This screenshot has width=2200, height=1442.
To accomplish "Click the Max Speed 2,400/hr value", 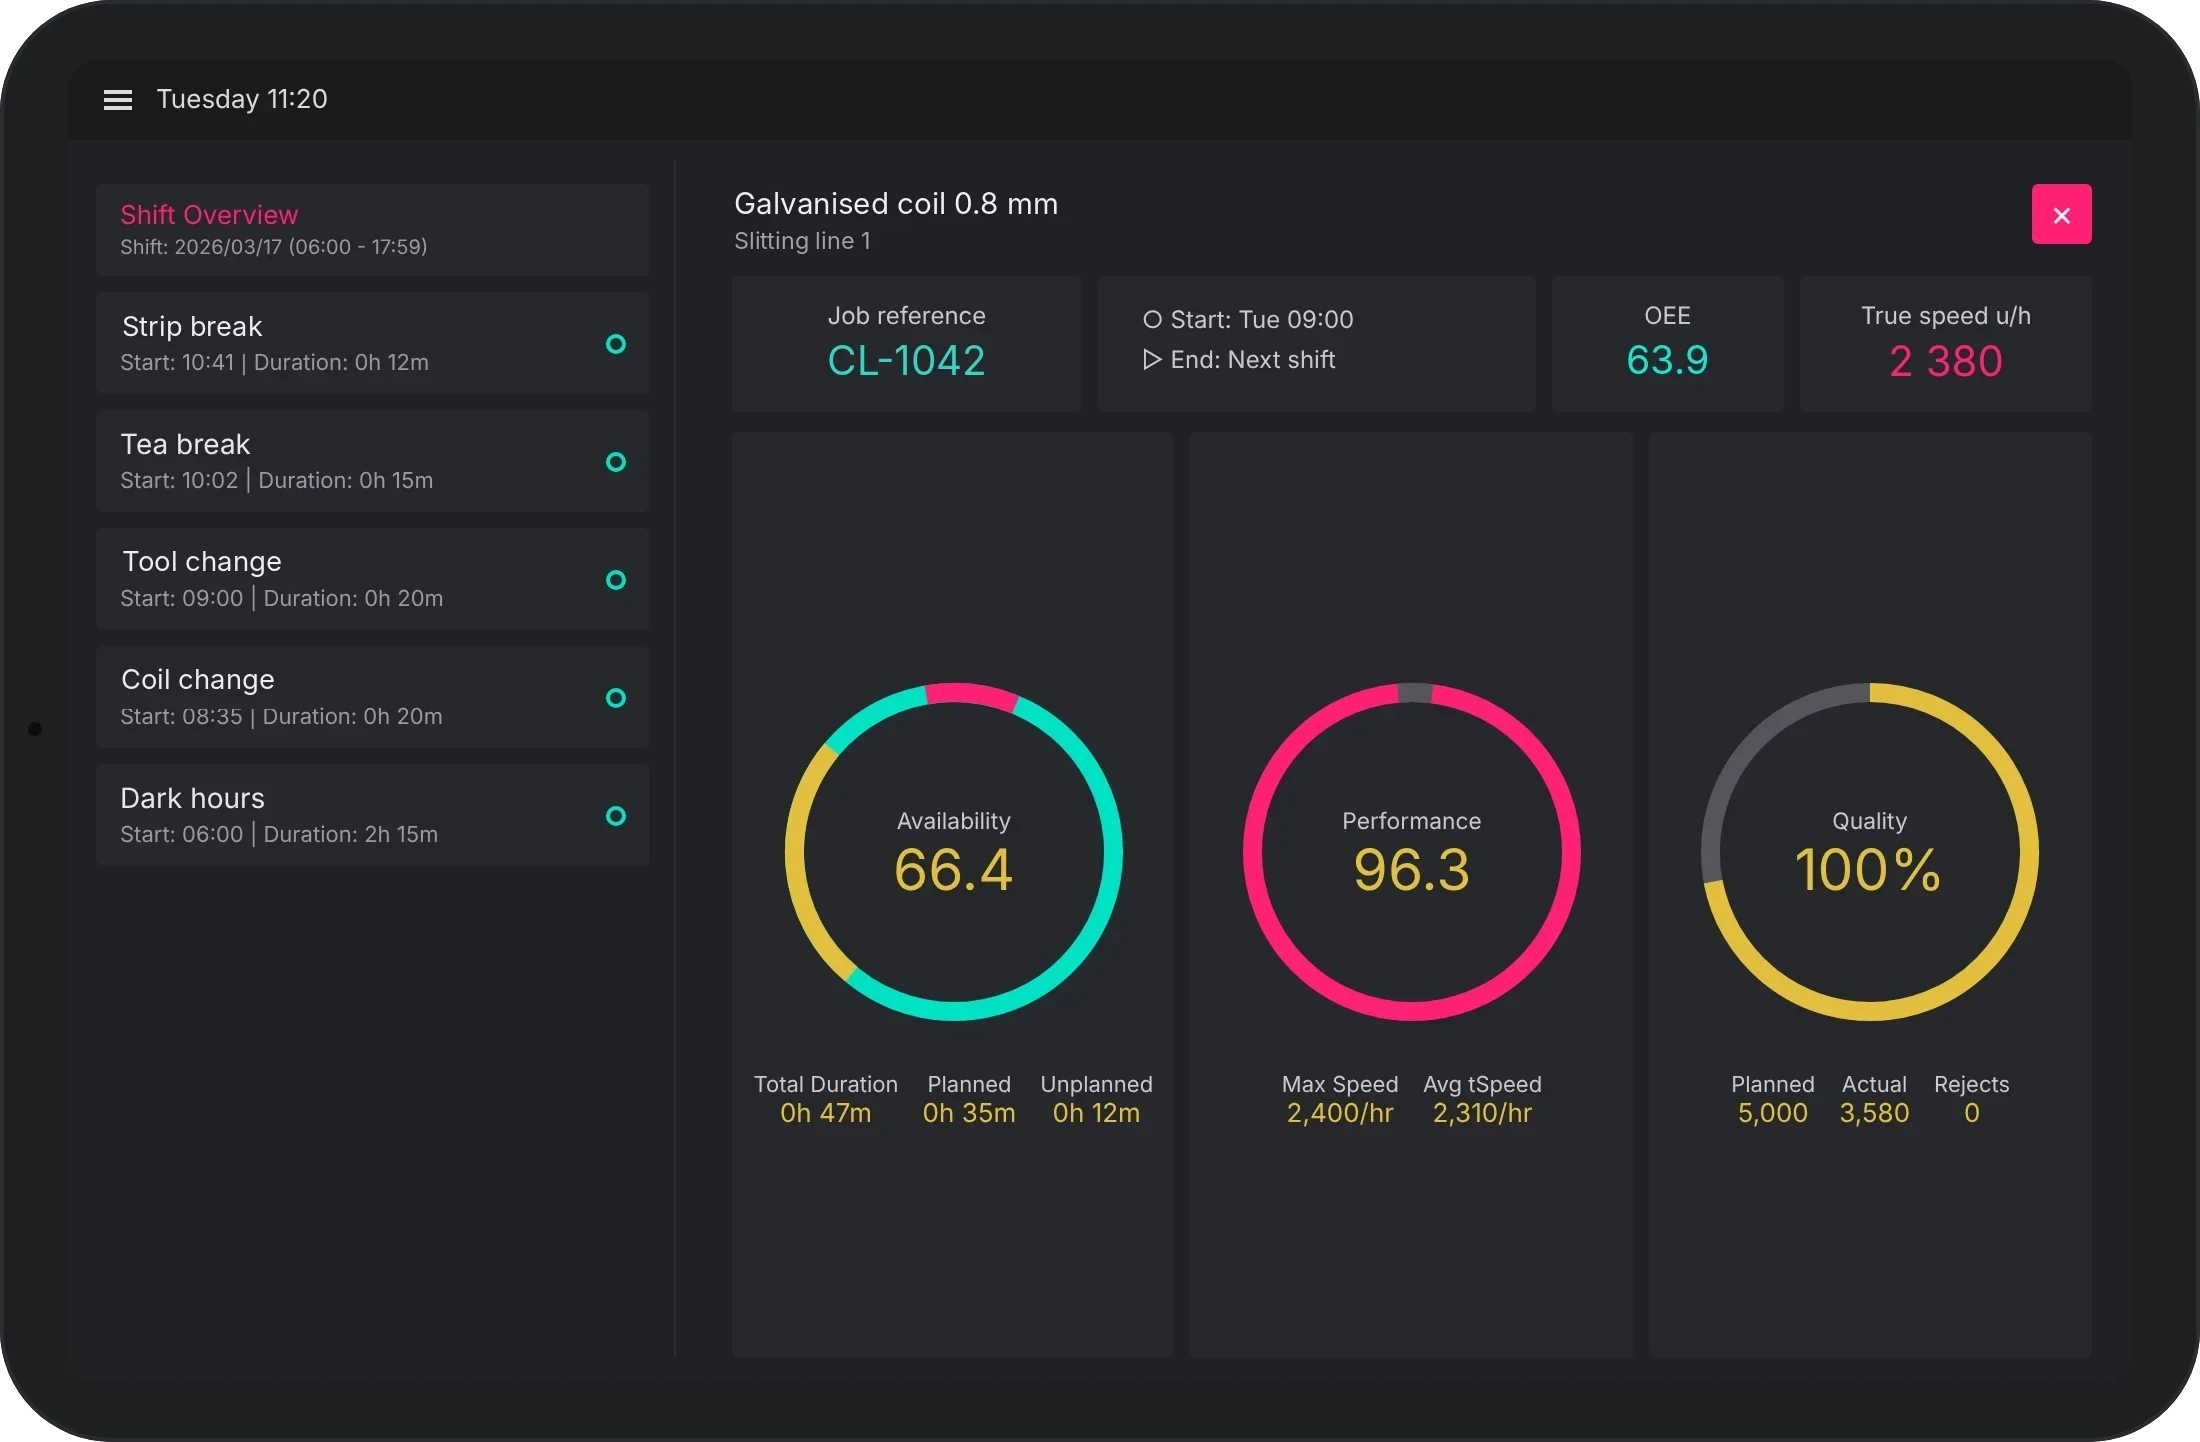I will click(x=1340, y=1114).
